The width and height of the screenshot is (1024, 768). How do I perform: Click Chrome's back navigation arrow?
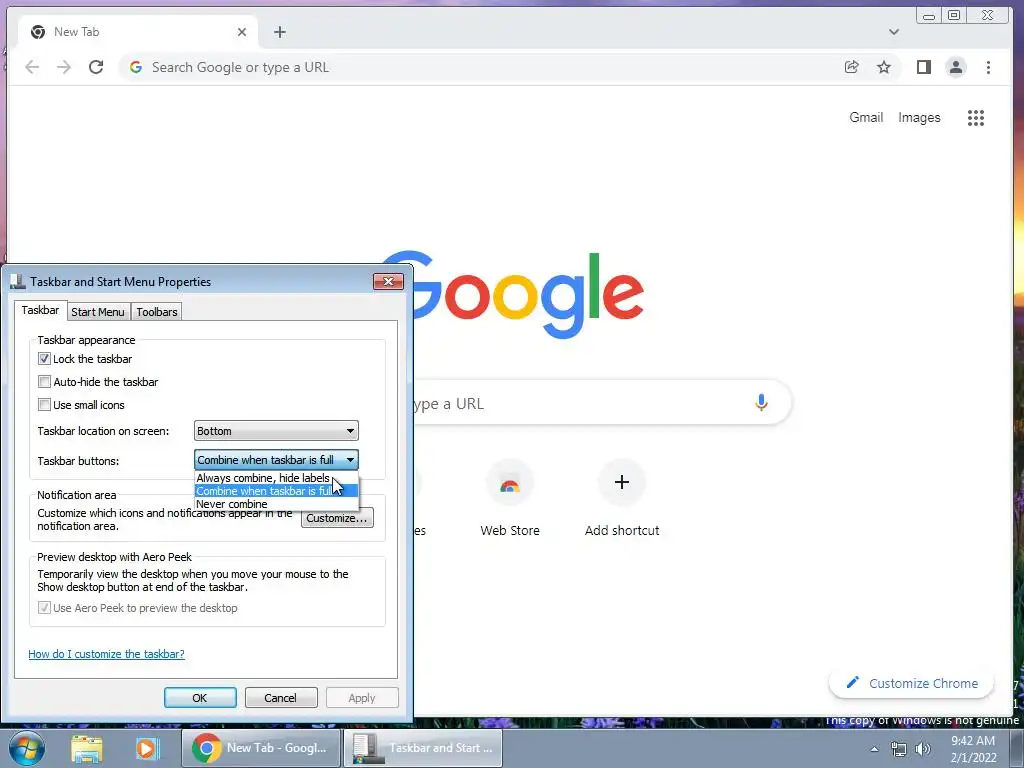click(32, 67)
